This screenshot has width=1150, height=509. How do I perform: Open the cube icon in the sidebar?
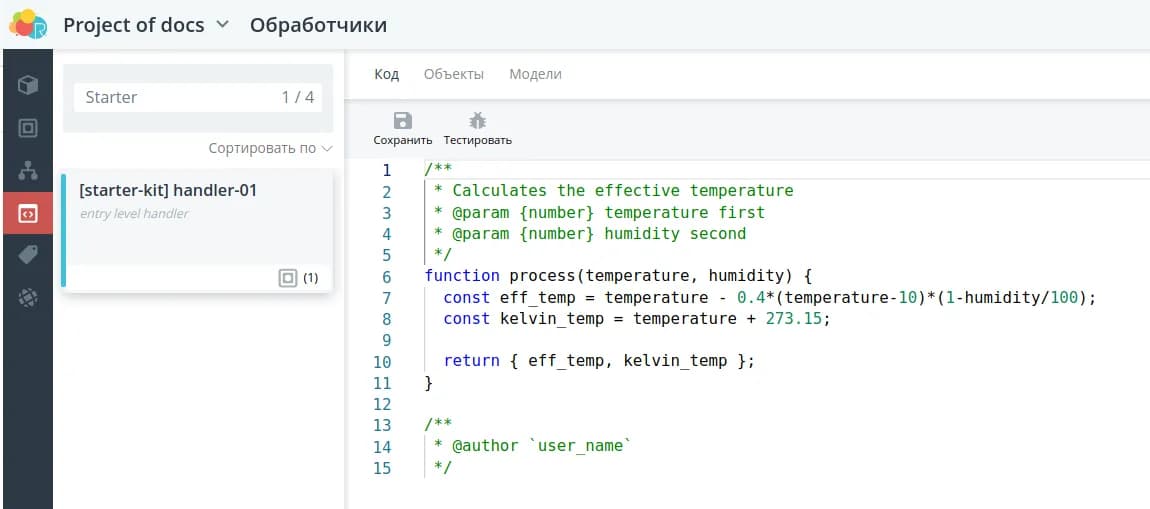(x=28, y=85)
